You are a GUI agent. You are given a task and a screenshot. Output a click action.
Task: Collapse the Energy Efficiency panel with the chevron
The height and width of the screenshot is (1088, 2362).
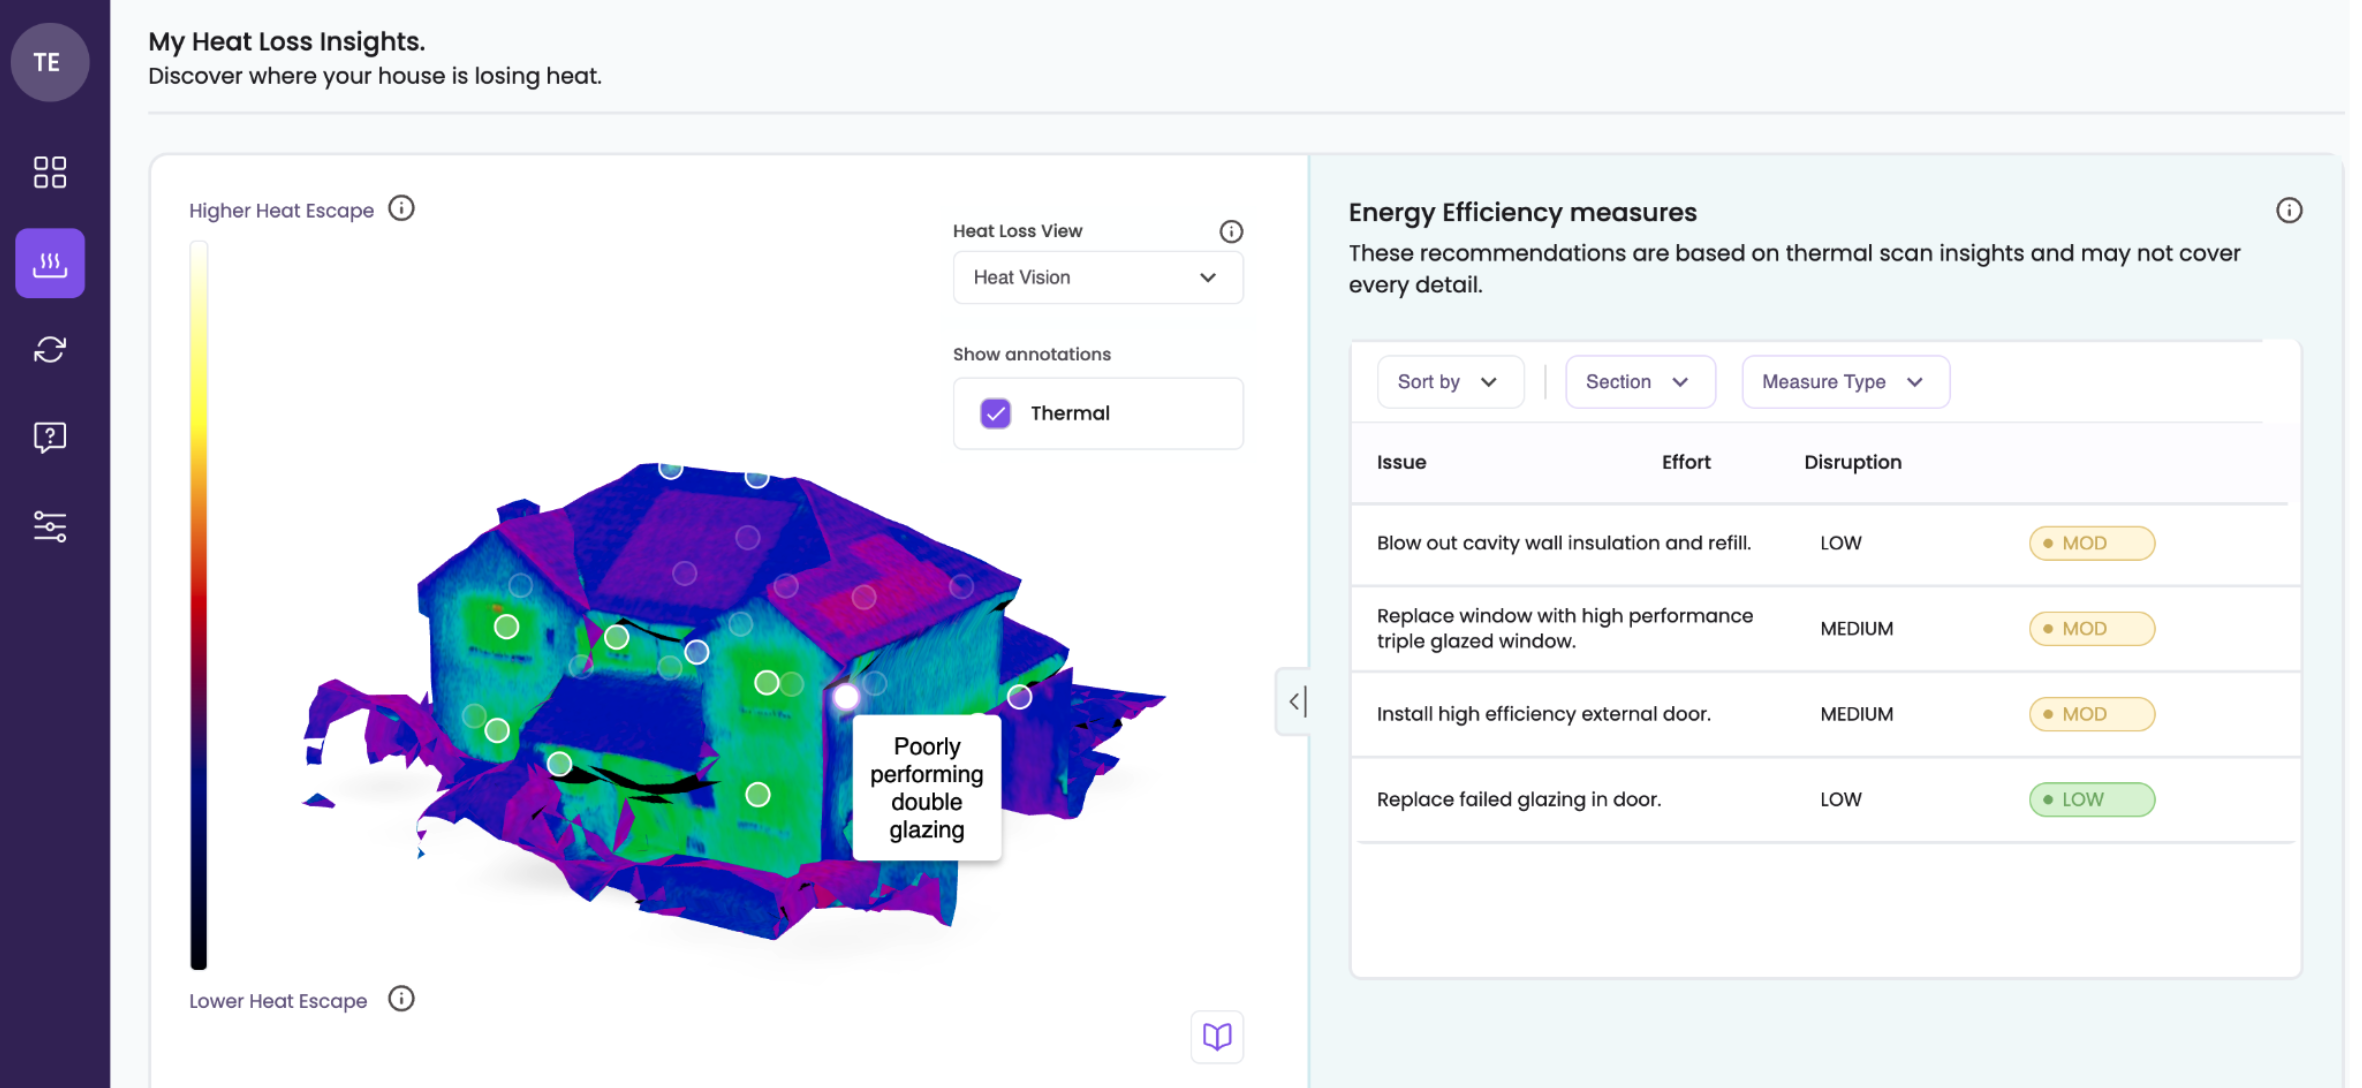pos(1295,701)
